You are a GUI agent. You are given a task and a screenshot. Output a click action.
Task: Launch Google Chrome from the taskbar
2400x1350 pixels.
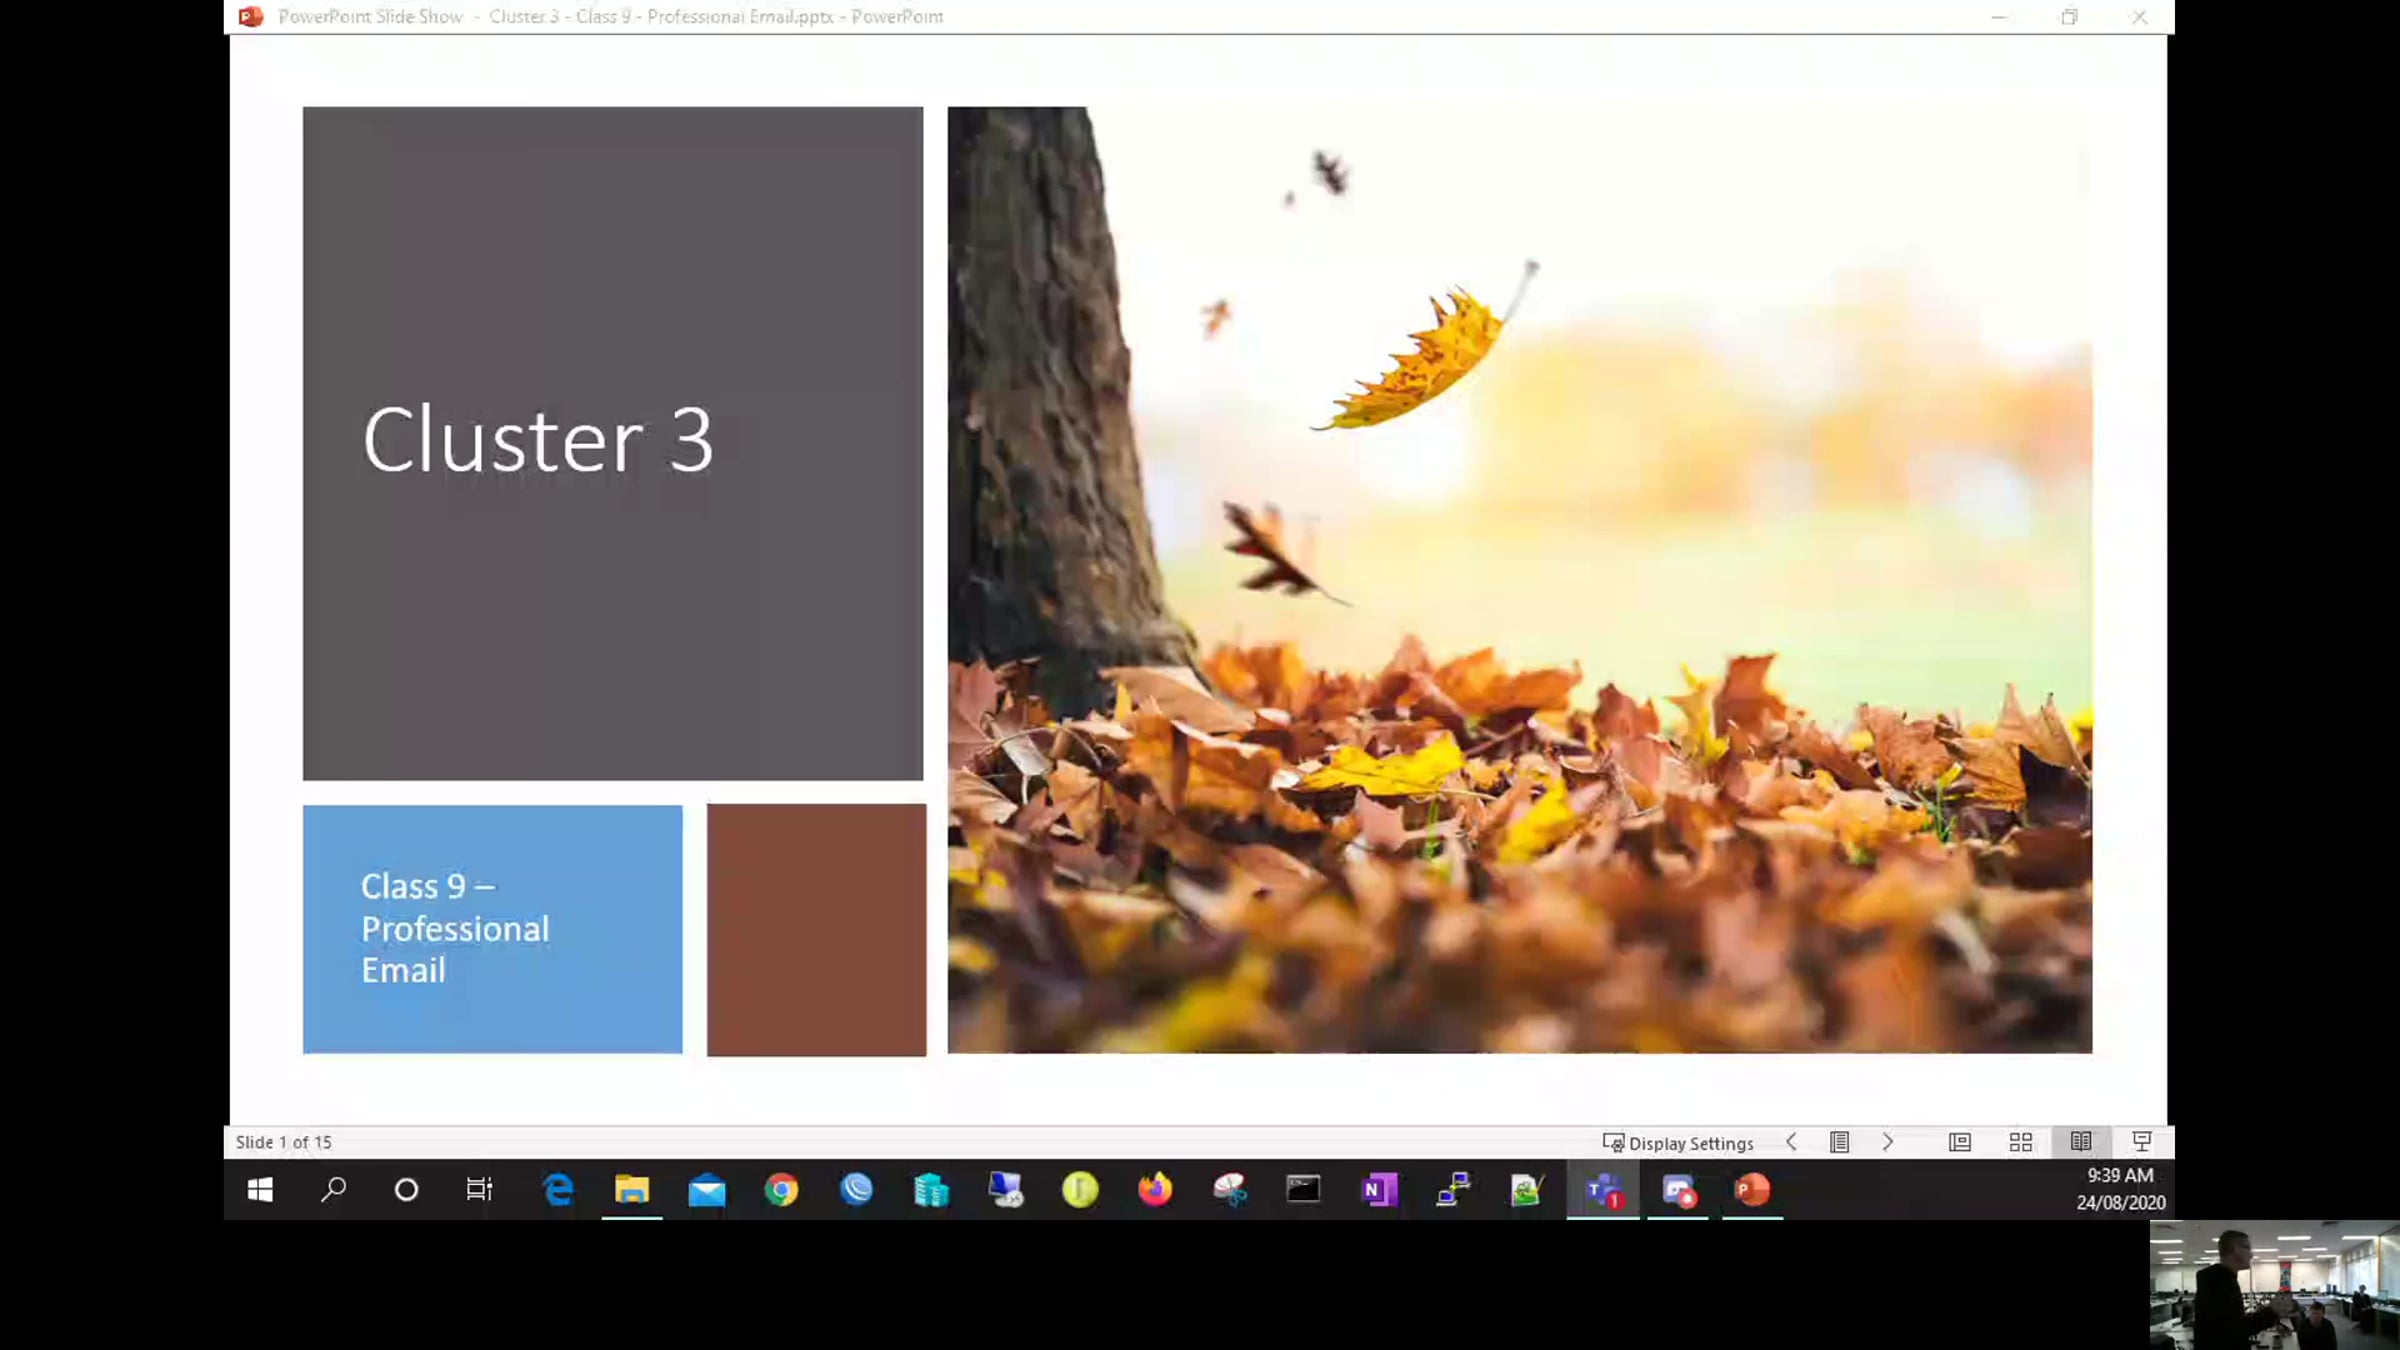pyautogui.click(x=781, y=1190)
